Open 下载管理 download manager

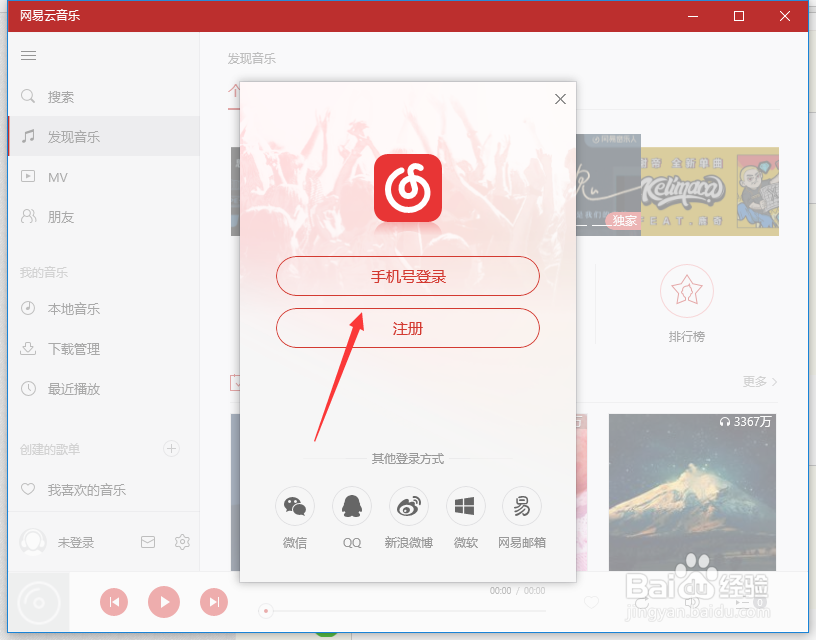pos(104,349)
